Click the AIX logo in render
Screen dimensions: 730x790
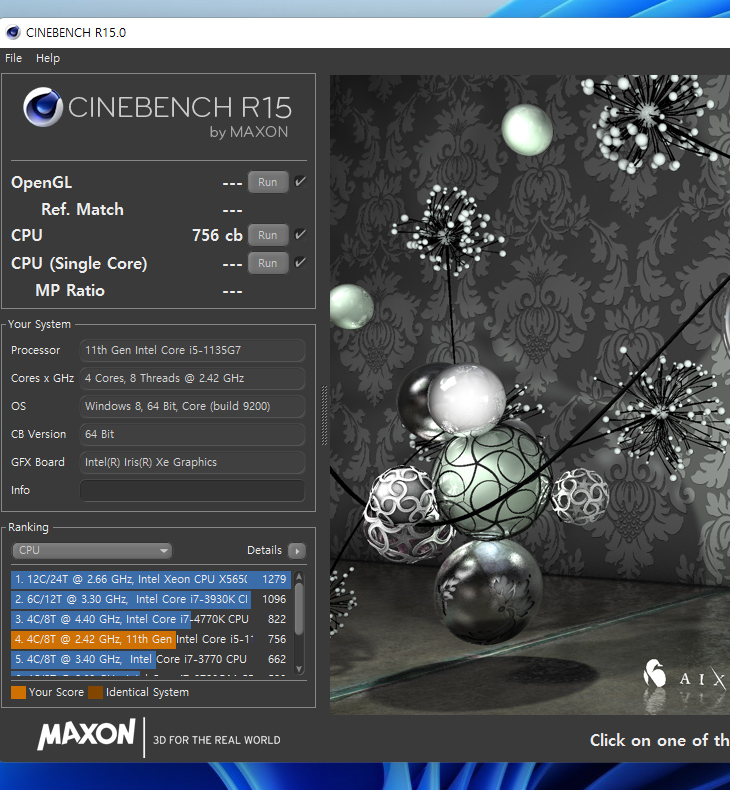686,676
